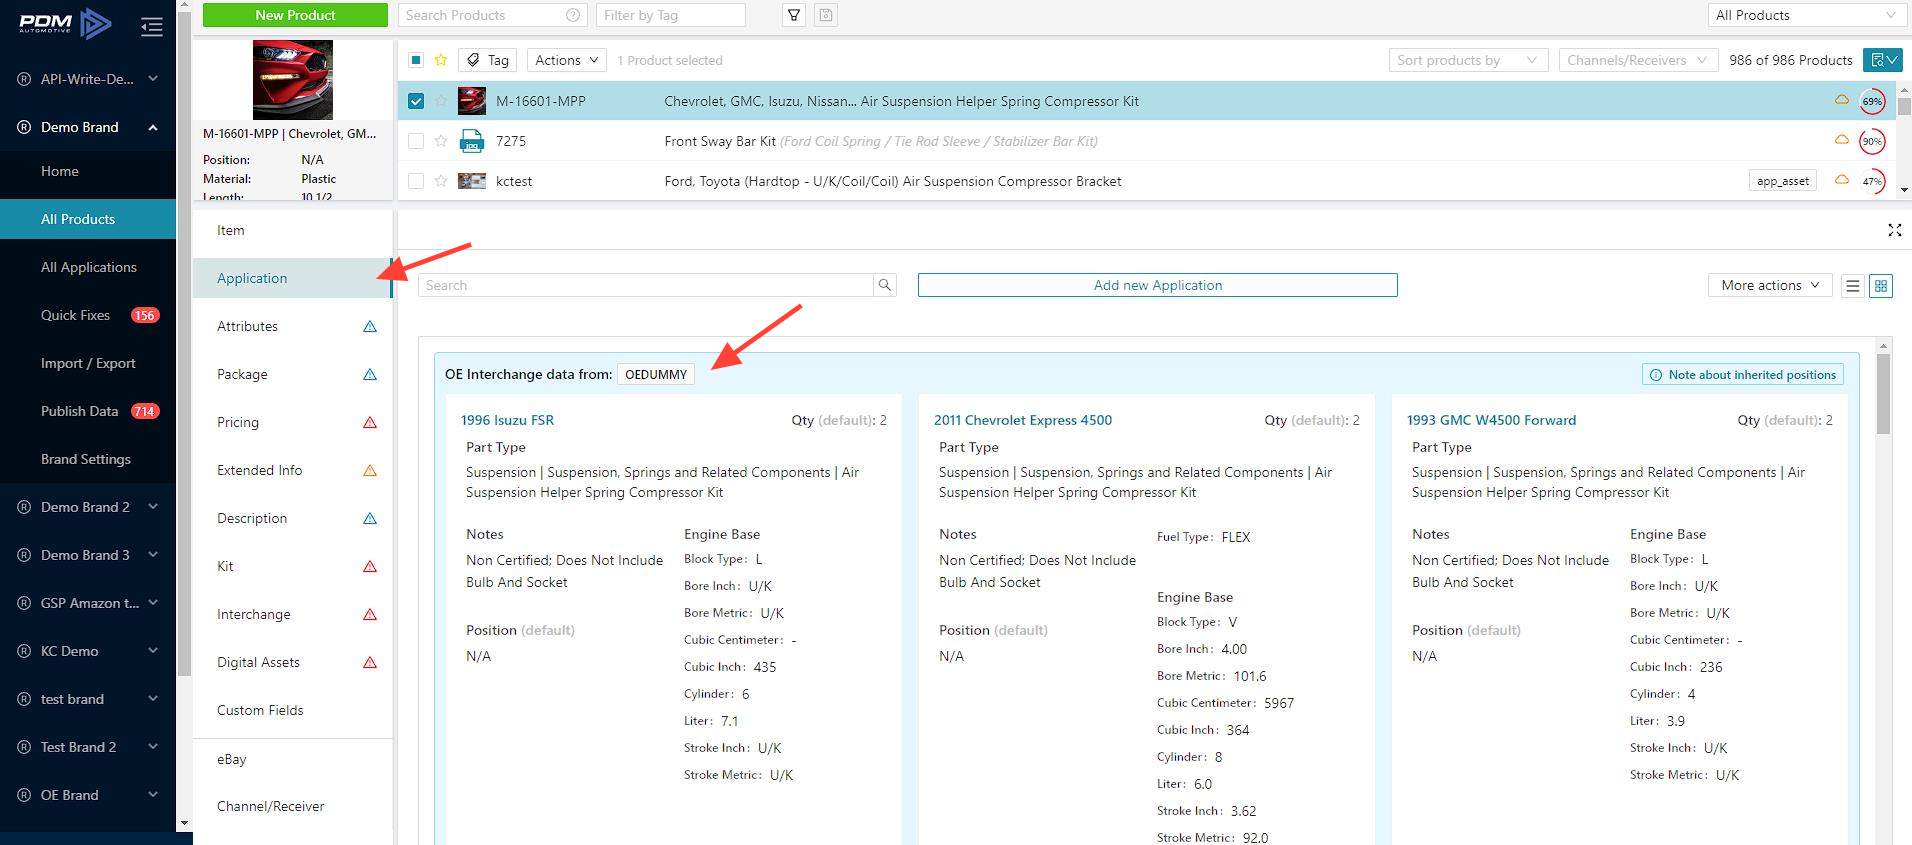Check the kctest product checkbox
Screen dimensions: 1912x845
416,181
